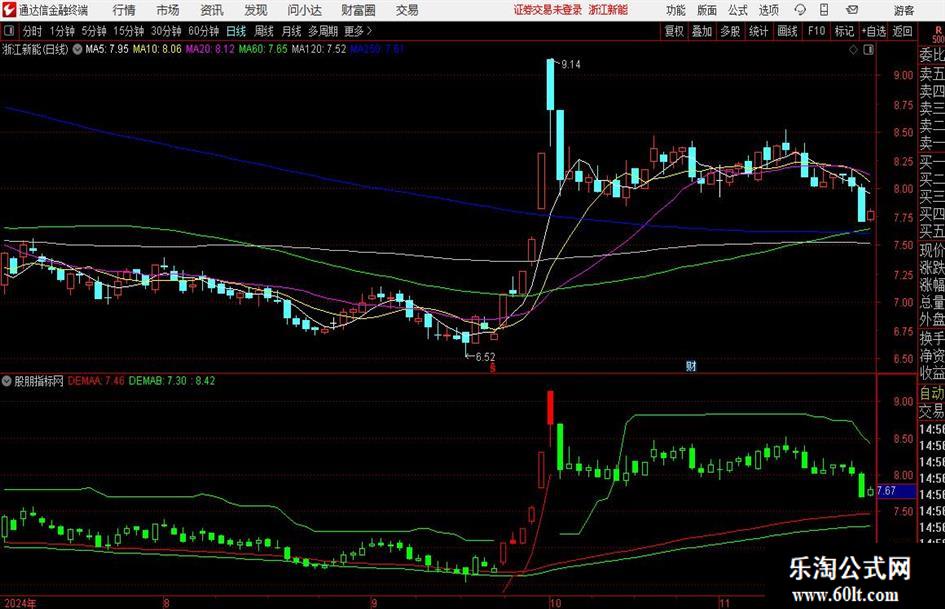
Task: Click the 浙江新能 stock name in title bar
Action: pyautogui.click(x=608, y=10)
